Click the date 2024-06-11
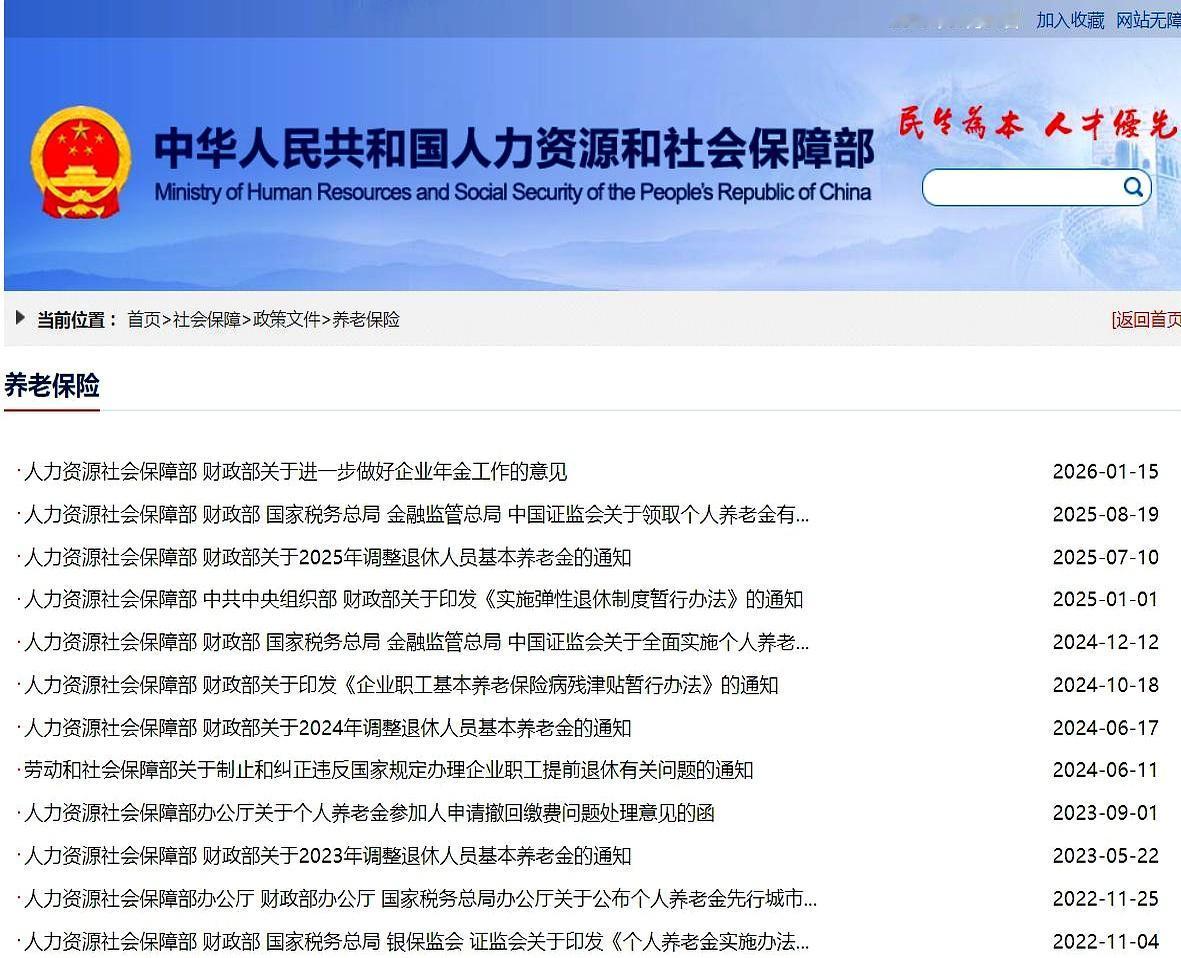The height and width of the screenshot is (958, 1181). [1105, 770]
